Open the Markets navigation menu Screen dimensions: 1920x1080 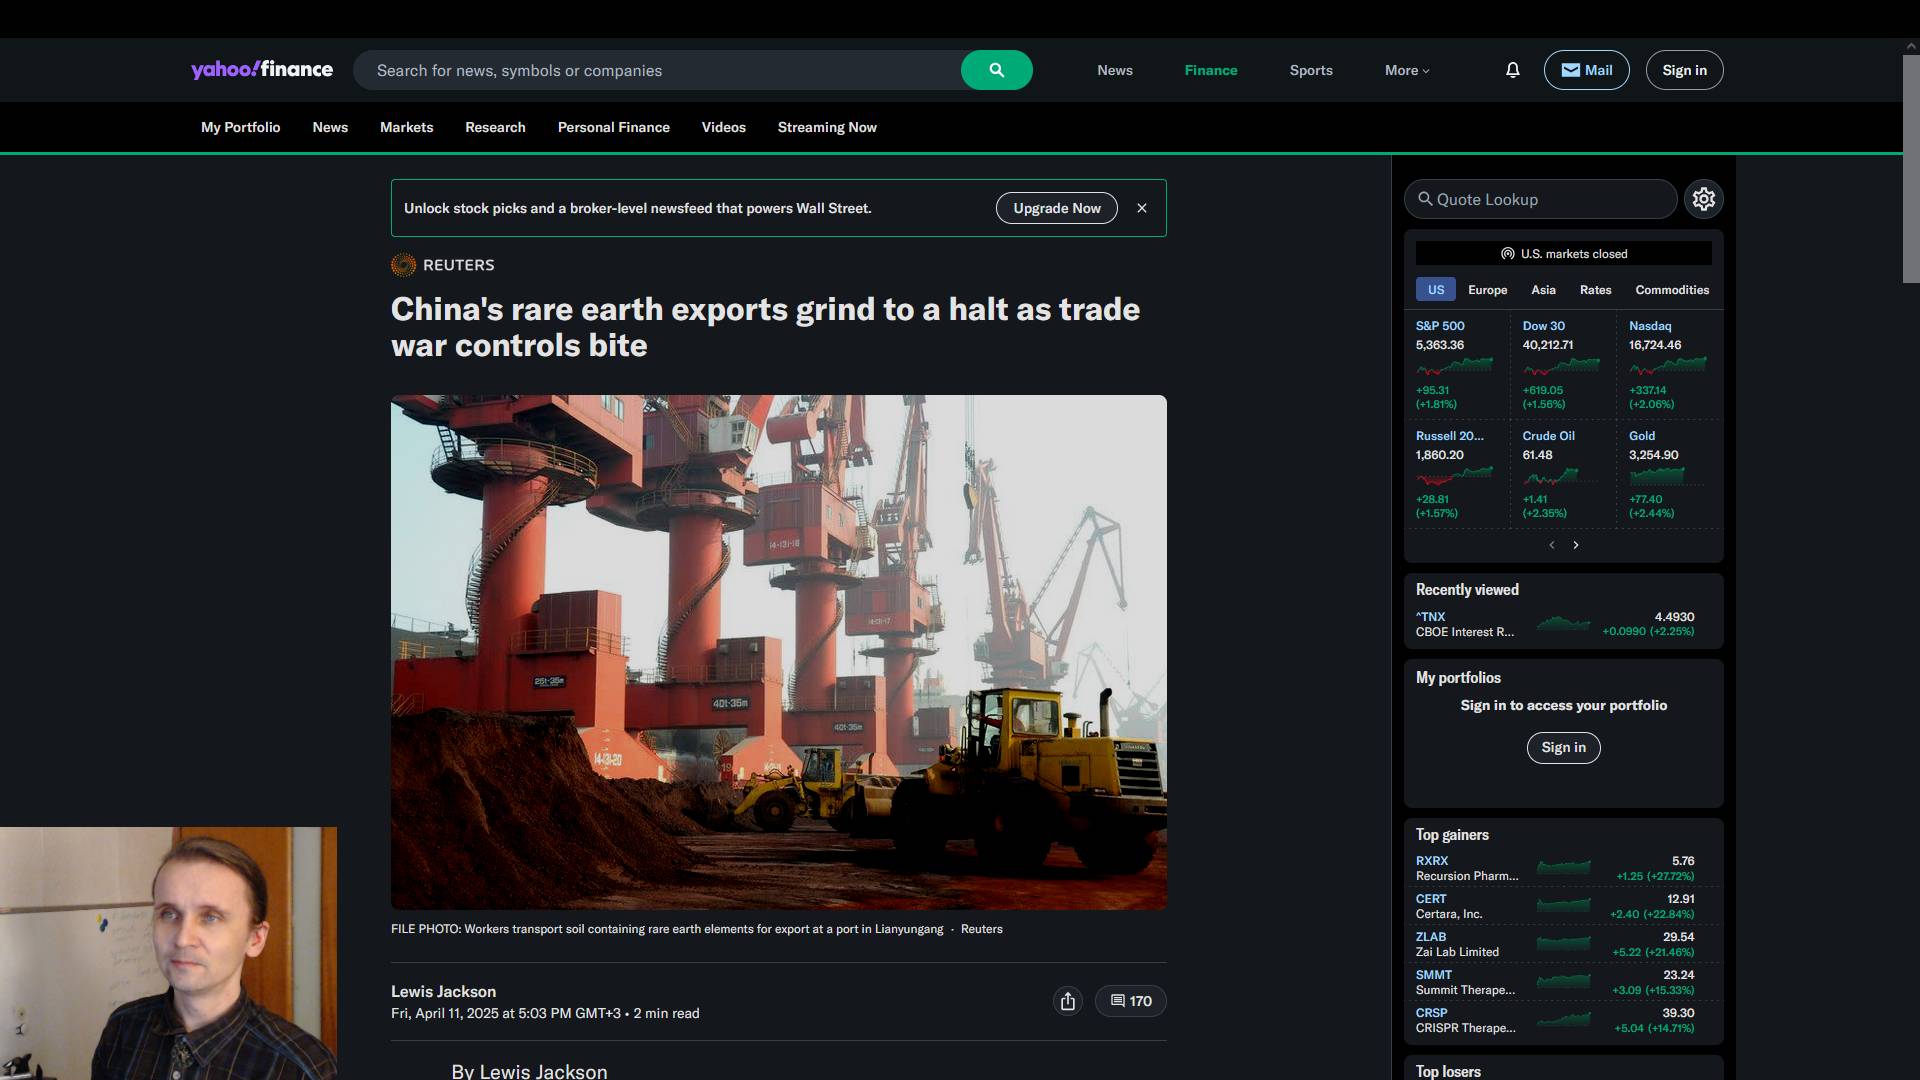[x=406, y=127]
